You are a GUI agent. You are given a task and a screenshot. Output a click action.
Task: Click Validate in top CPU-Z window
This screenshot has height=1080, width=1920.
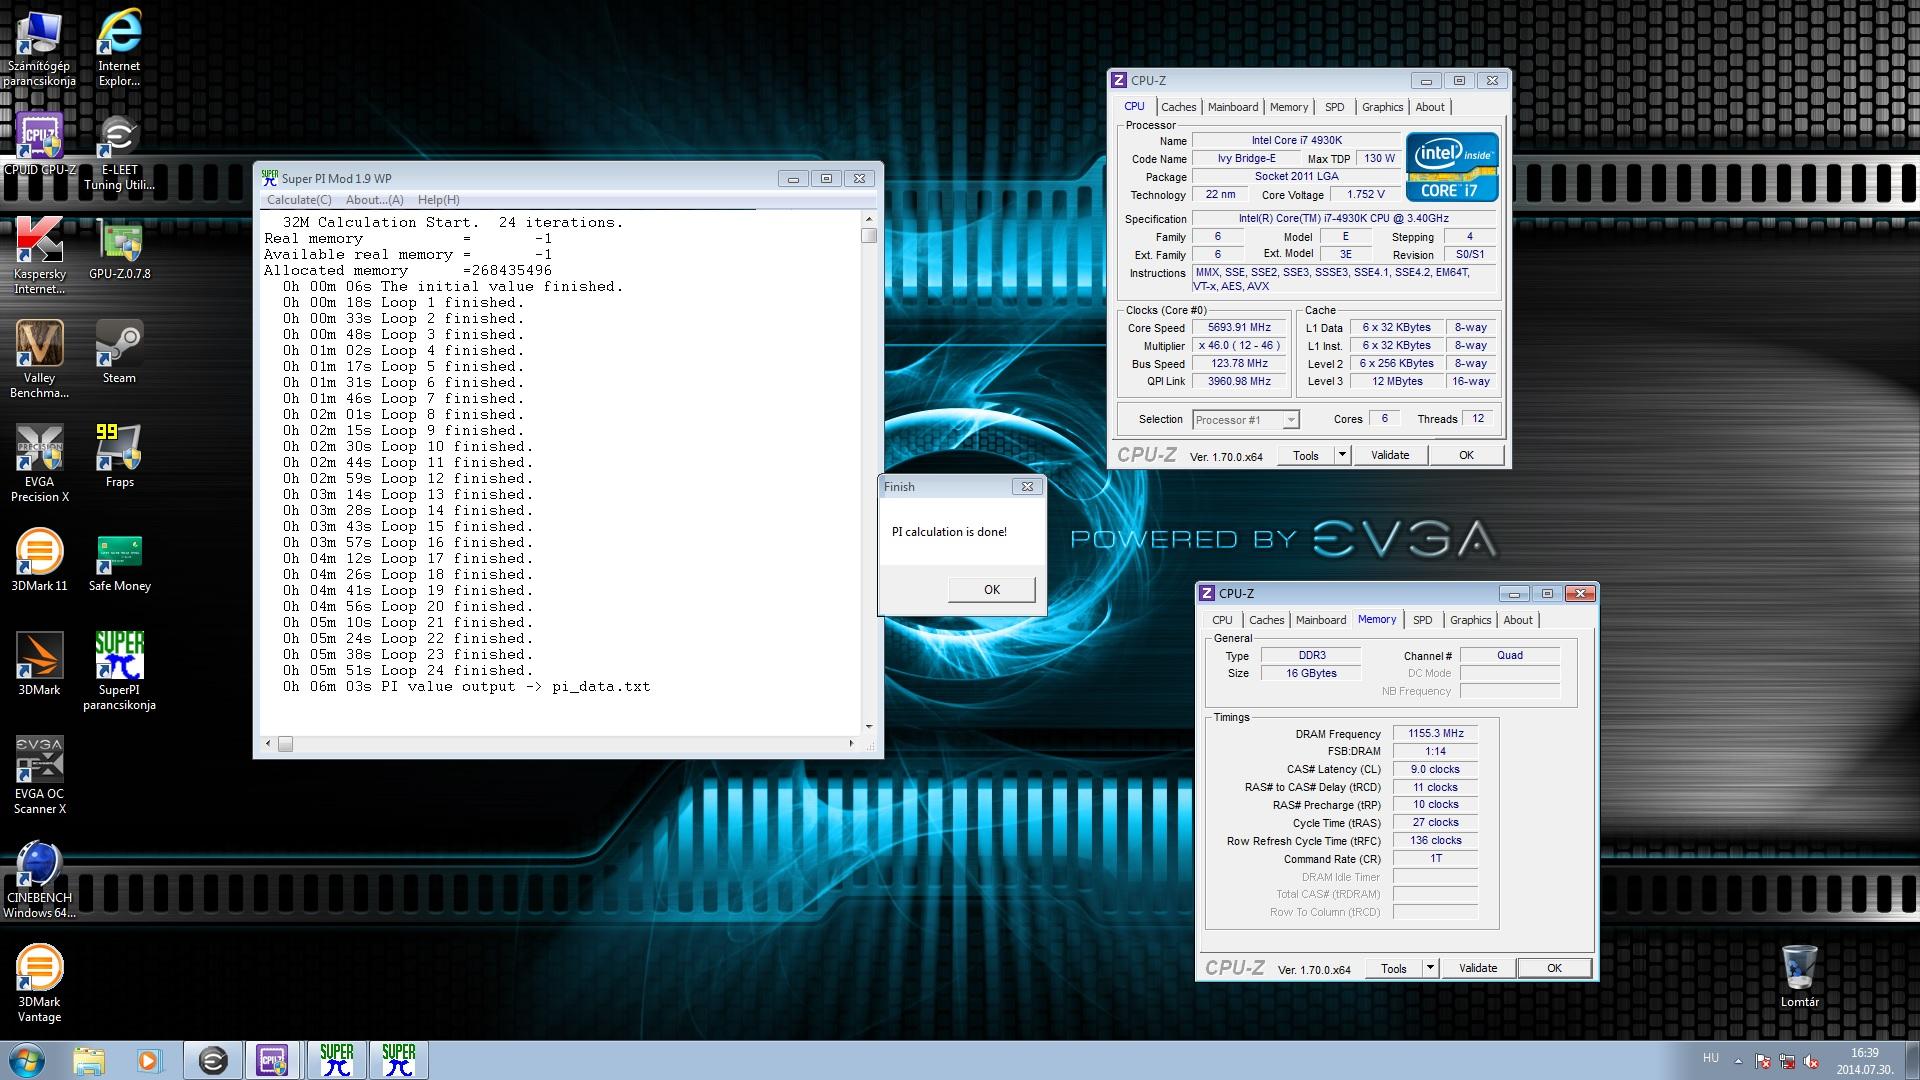[x=1390, y=455]
